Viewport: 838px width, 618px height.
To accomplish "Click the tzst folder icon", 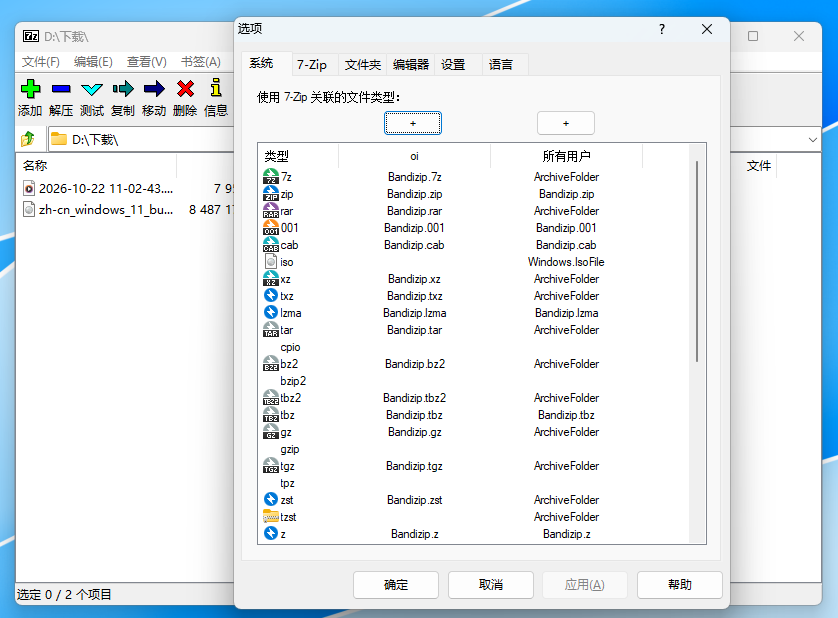I will coord(271,517).
